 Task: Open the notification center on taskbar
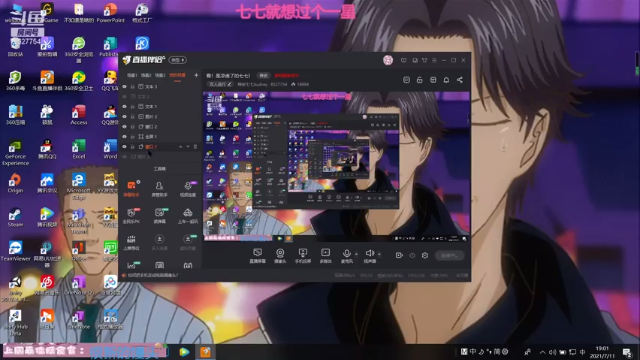click(x=627, y=352)
